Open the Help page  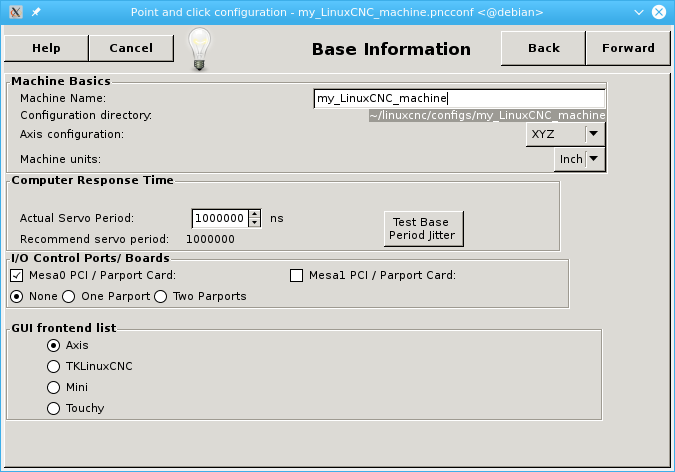[x=46, y=48]
